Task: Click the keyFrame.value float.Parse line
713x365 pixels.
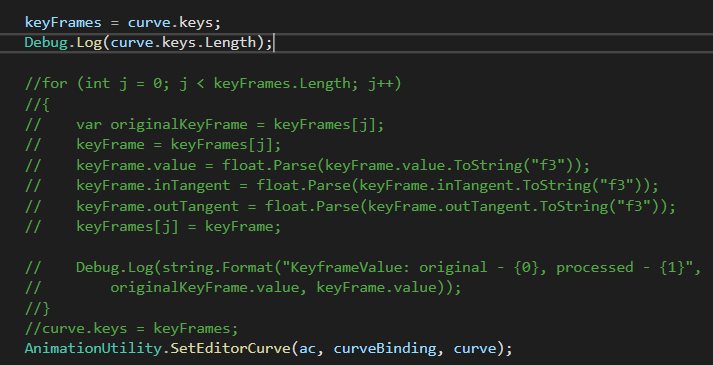Action: point(307,165)
